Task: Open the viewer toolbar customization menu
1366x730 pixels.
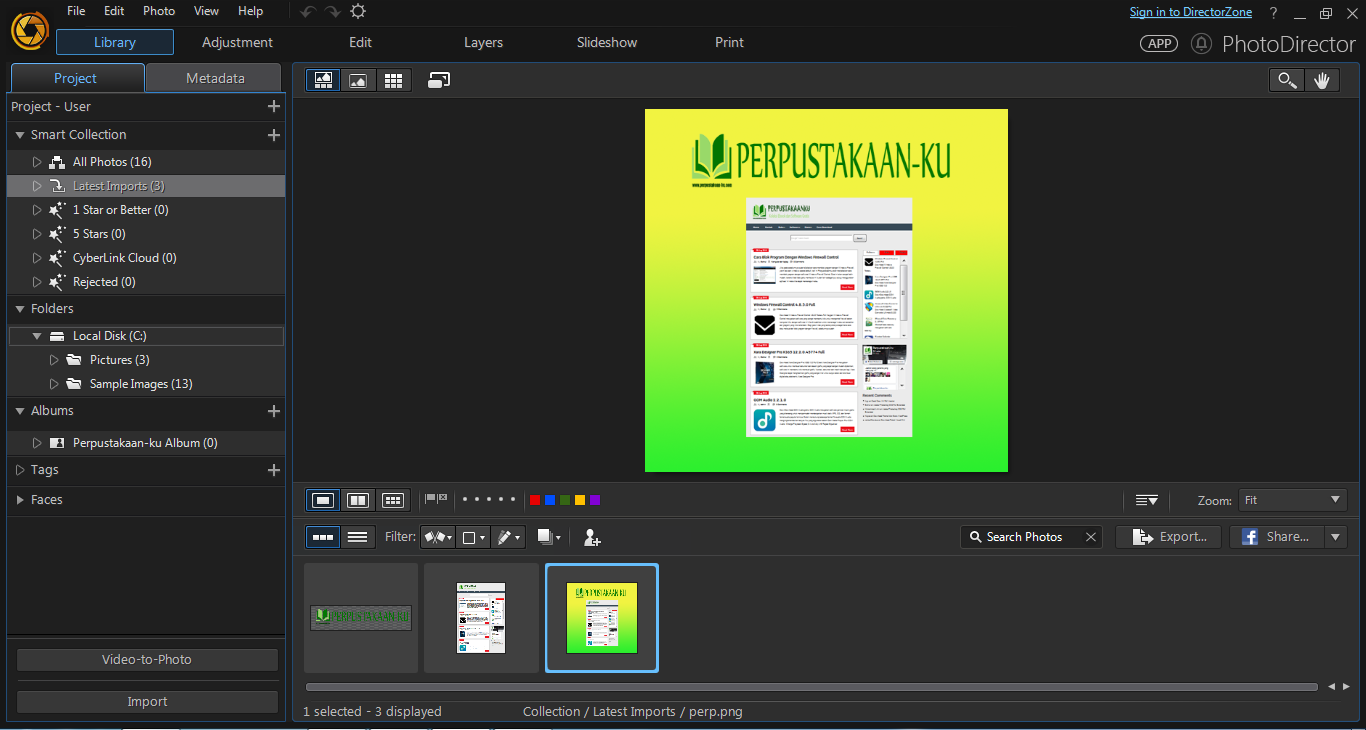Action: click(x=1146, y=500)
